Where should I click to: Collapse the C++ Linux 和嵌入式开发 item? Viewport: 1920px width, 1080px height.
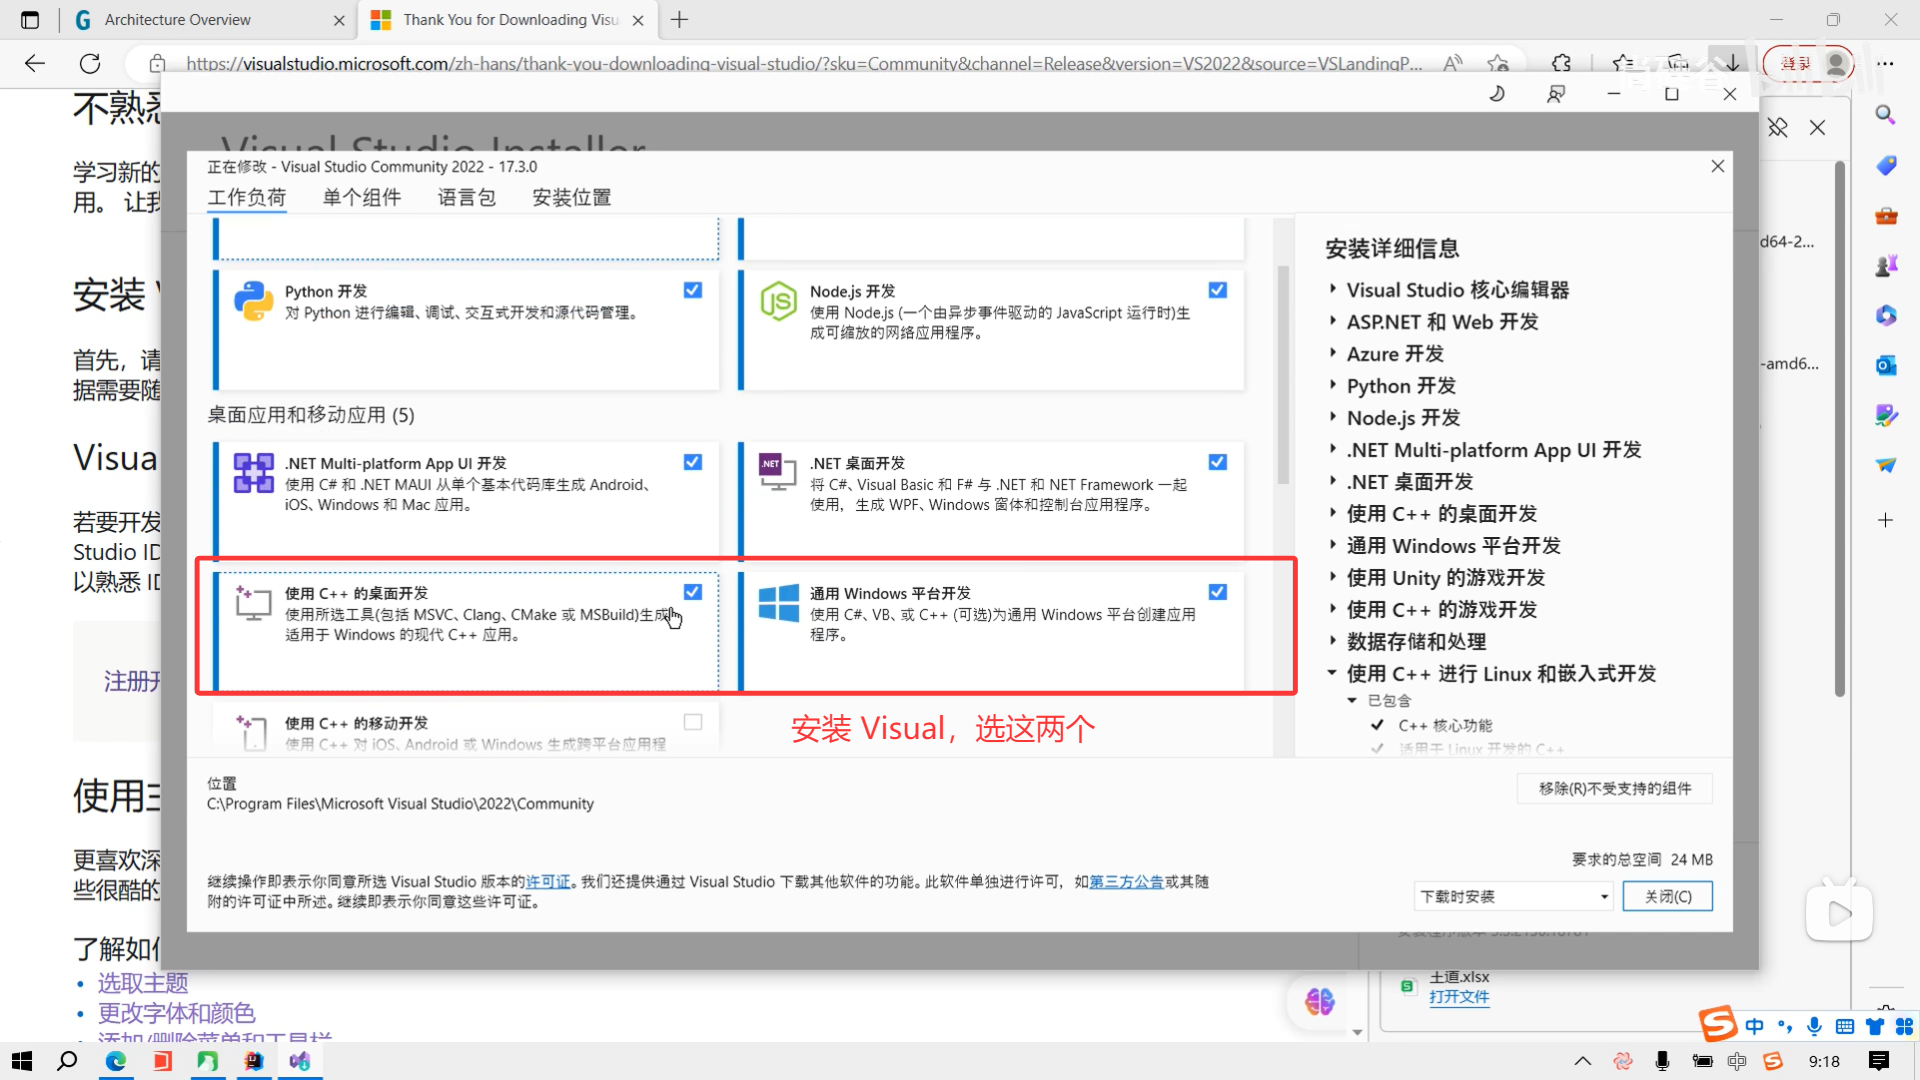(x=1332, y=673)
